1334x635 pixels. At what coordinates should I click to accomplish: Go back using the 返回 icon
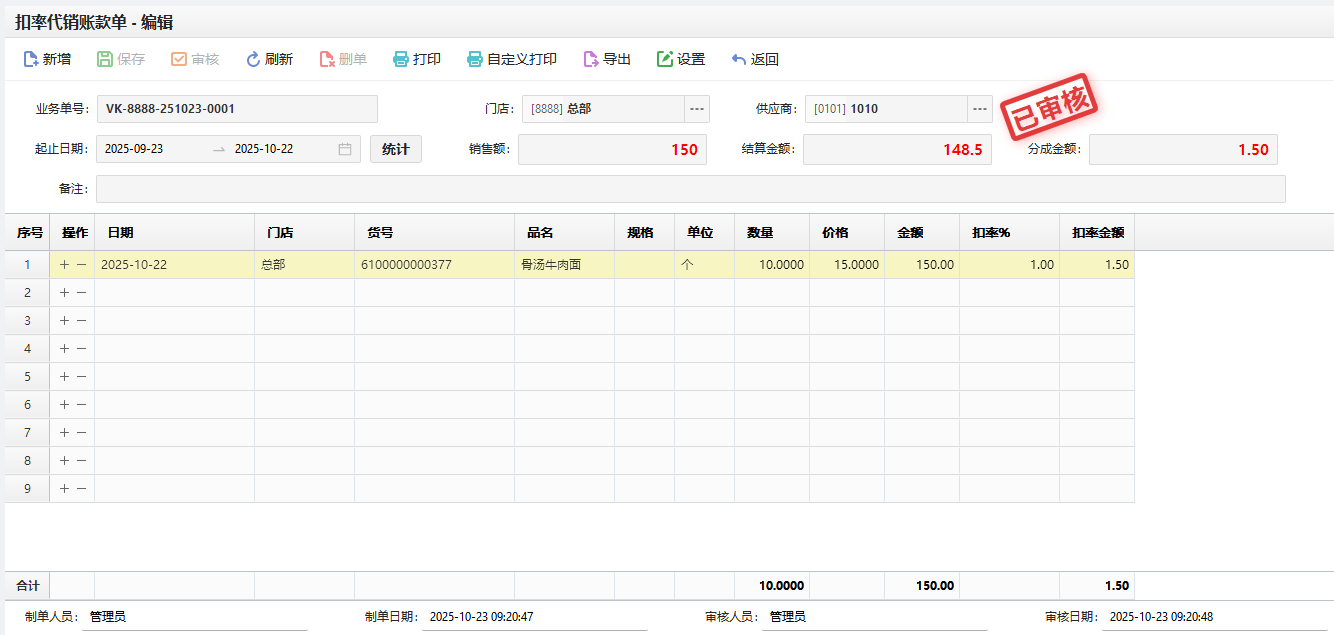pos(739,59)
